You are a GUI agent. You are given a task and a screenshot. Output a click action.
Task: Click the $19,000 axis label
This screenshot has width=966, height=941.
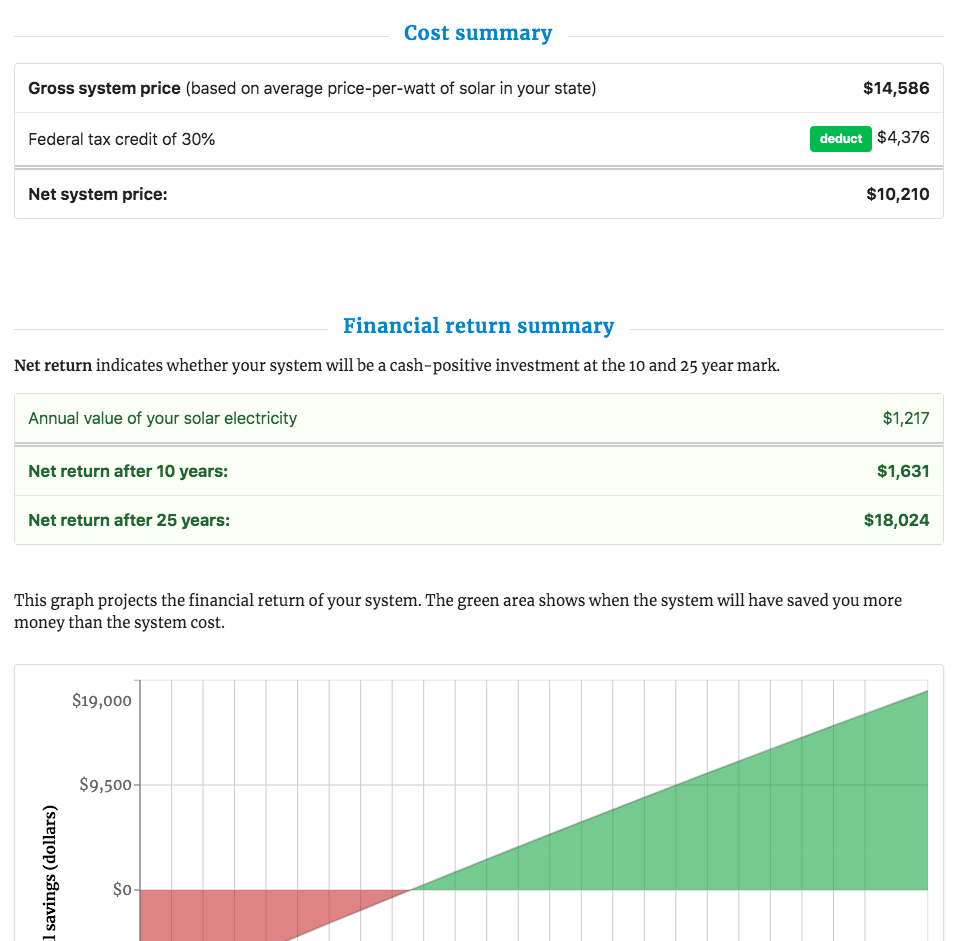click(x=102, y=700)
